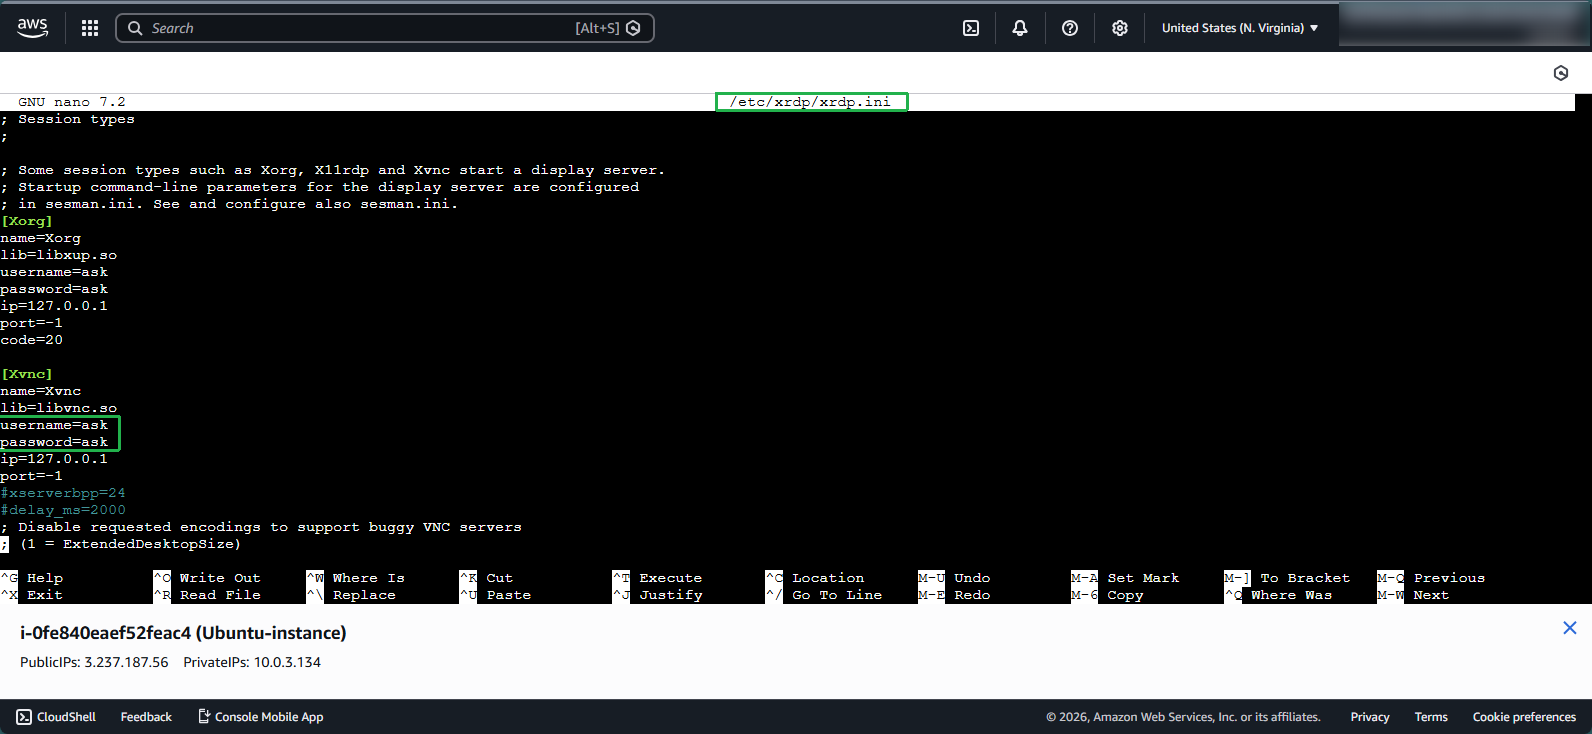Click the ^G Help shortcut in nano
The height and width of the screenshot is (734, 1592).
pyautogui.click(x=32, y=578)
